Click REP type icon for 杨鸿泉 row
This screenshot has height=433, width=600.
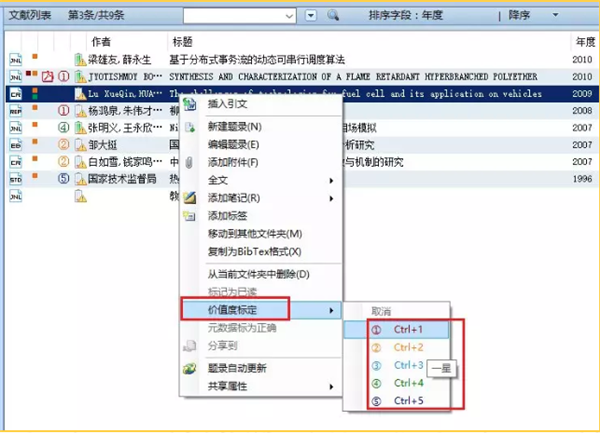(x=16, y=111)
